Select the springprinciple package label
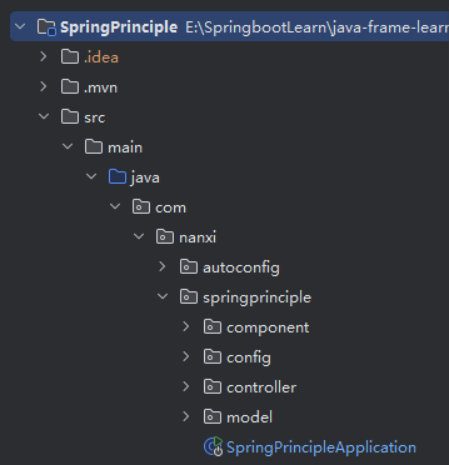The height and width of the screenshot is (465, 449). pyautogui.click(x=257, y=298)
